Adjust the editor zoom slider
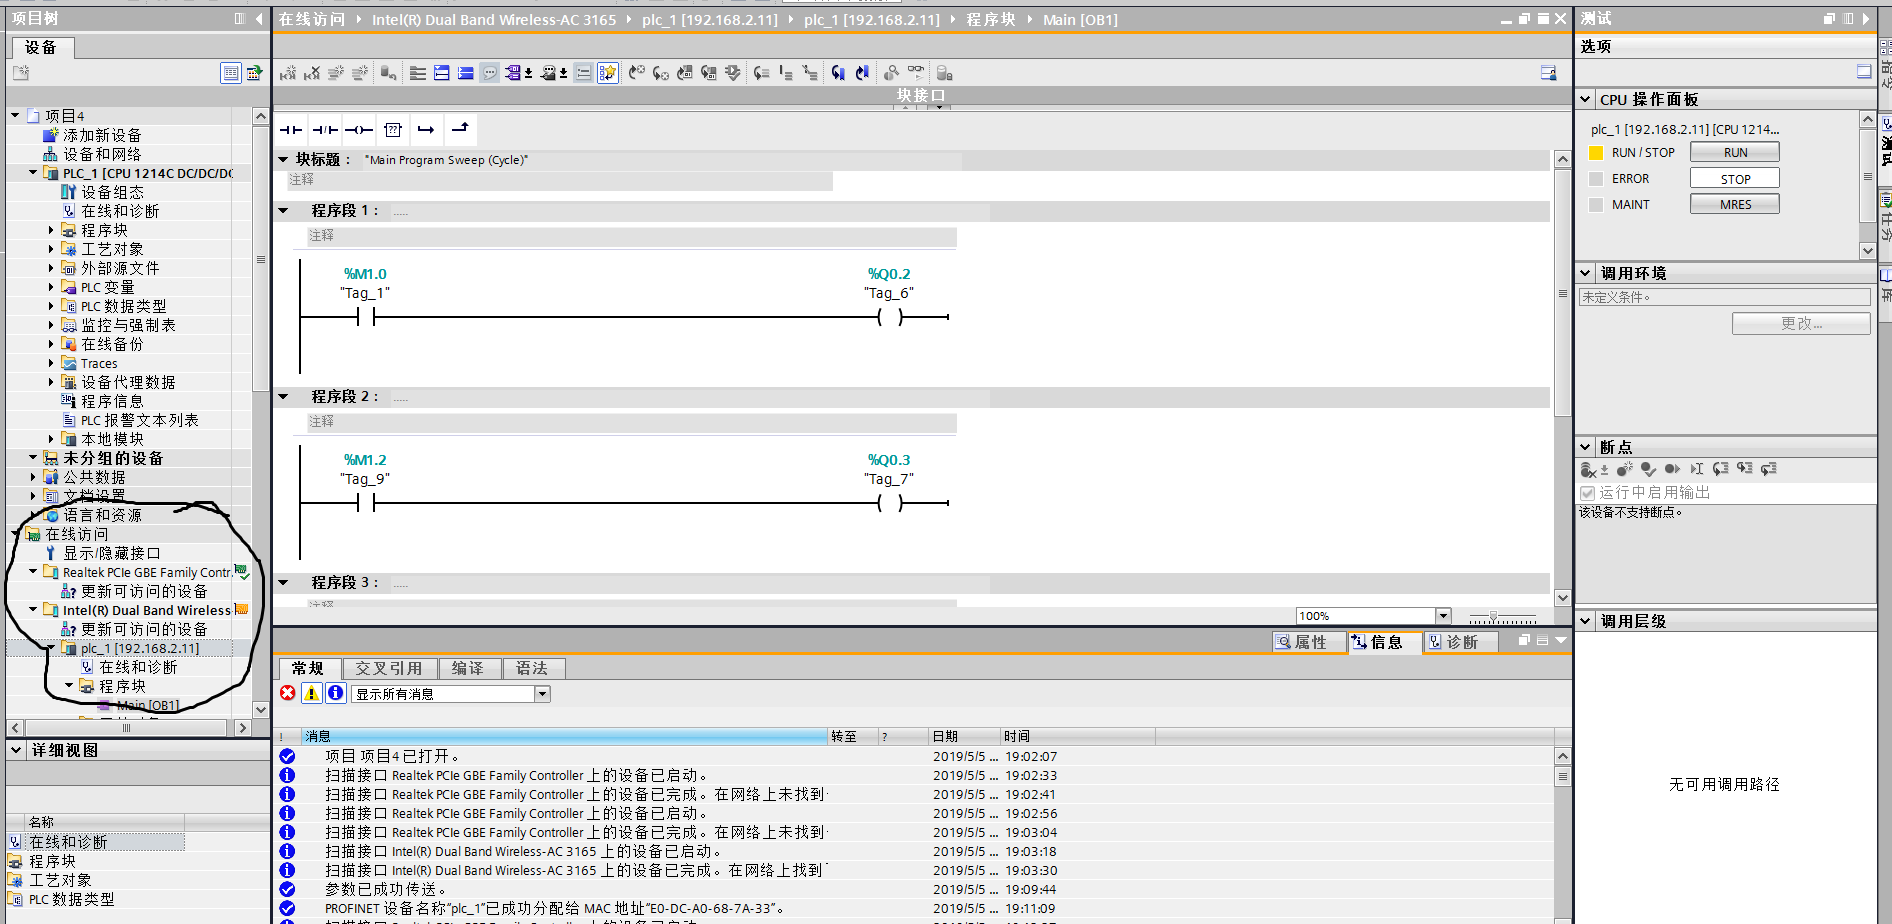 click(1493, 617)
